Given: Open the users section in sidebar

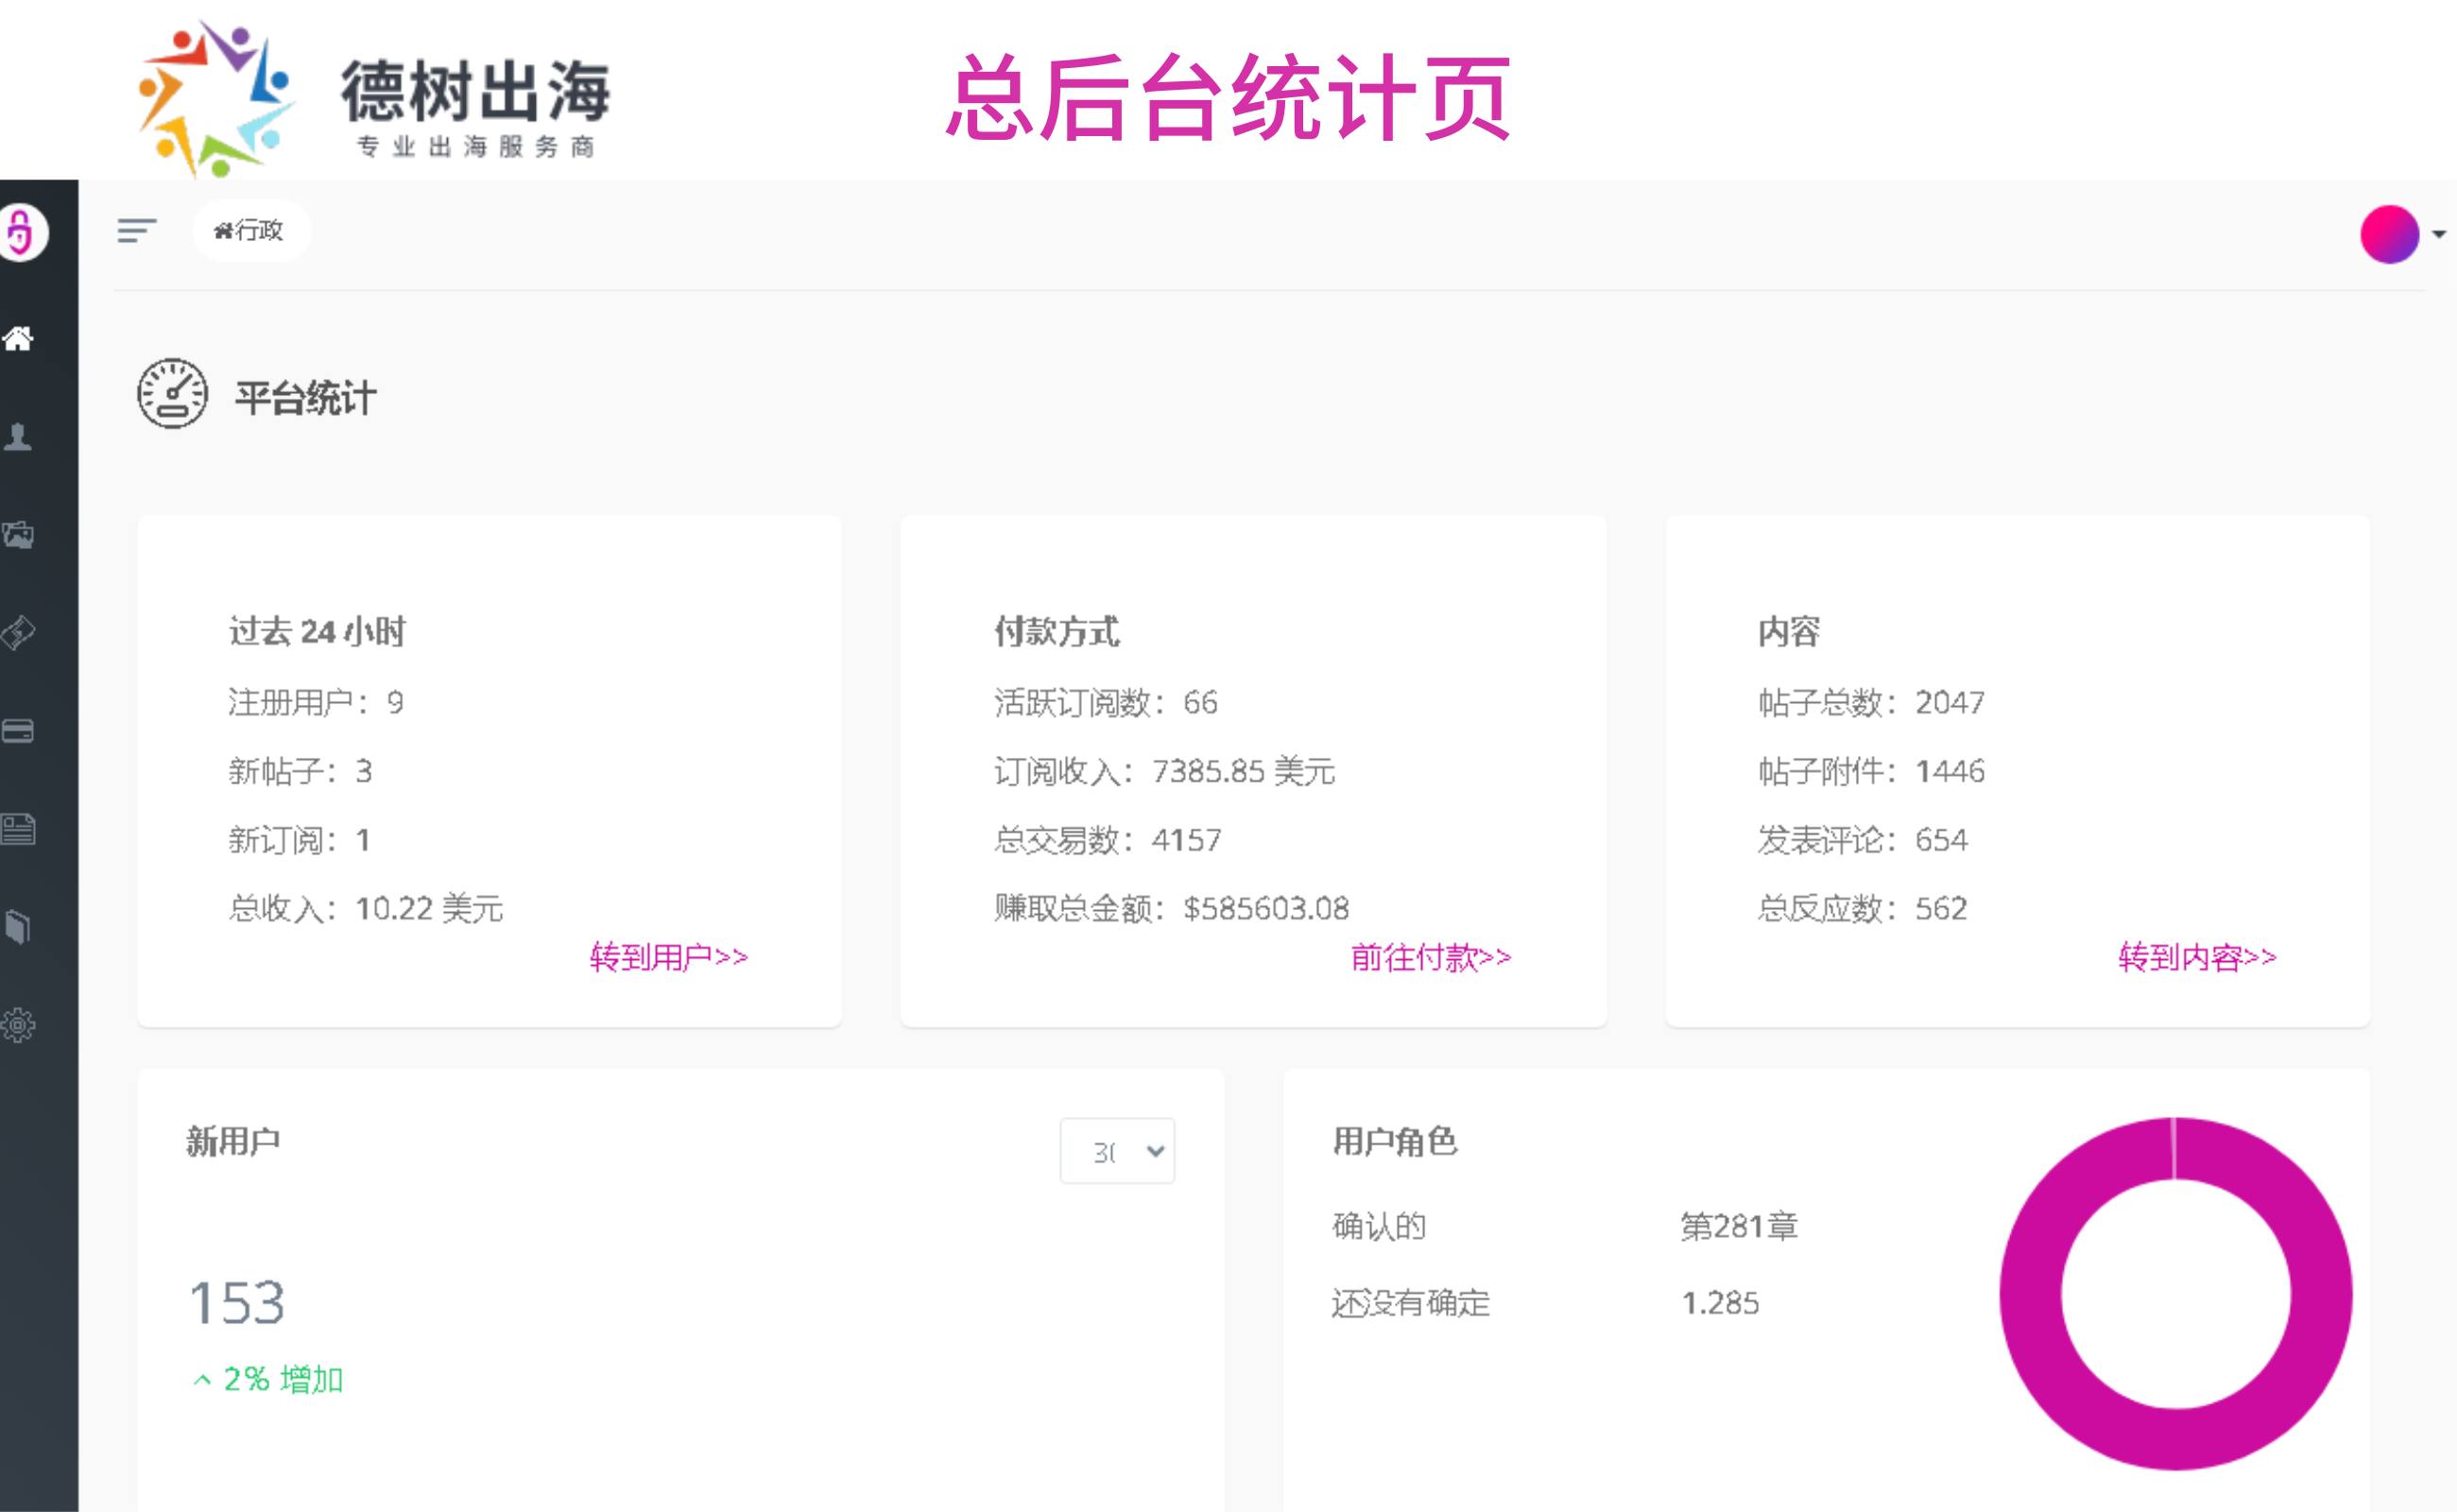Looking at the screenshot, I should (x=19, y=437).
